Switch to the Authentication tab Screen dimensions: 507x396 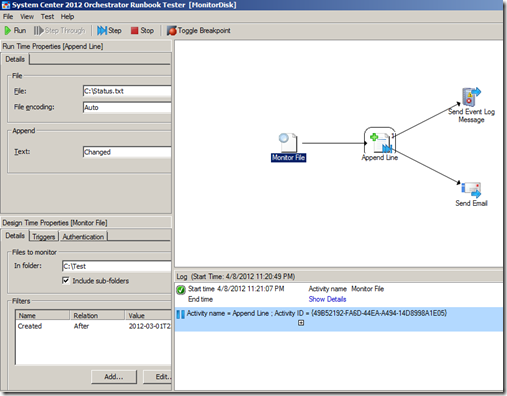coord(83,237)
